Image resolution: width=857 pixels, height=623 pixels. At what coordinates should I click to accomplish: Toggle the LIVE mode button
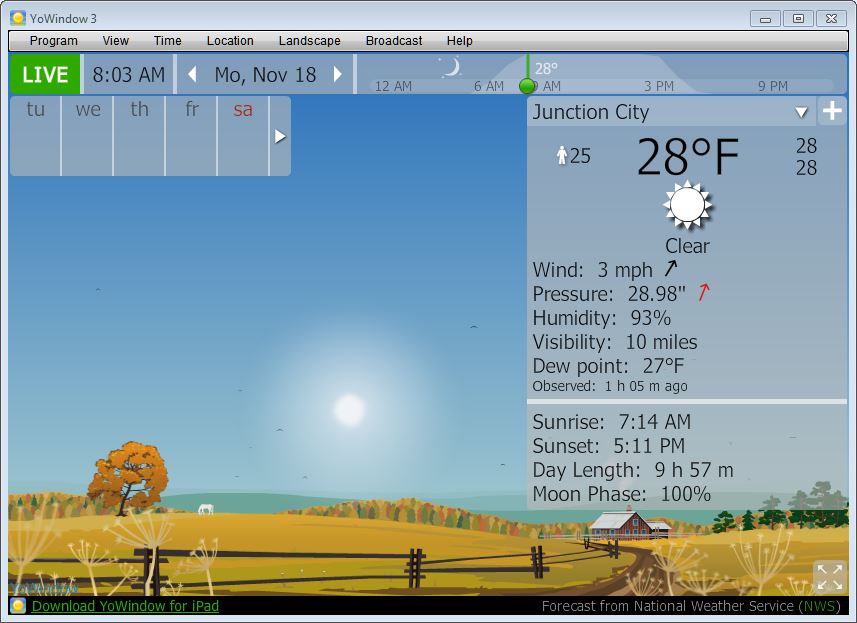[45, 75]
